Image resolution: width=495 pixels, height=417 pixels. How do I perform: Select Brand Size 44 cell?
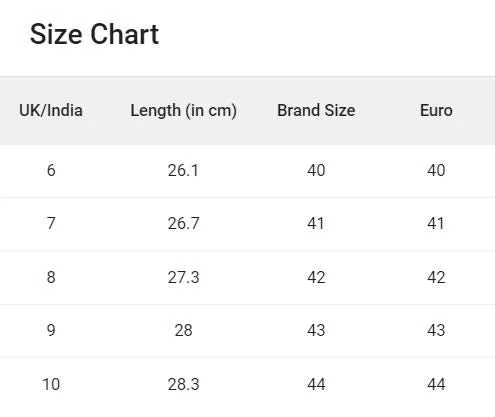pyautogui.click(x=316, y=384)
